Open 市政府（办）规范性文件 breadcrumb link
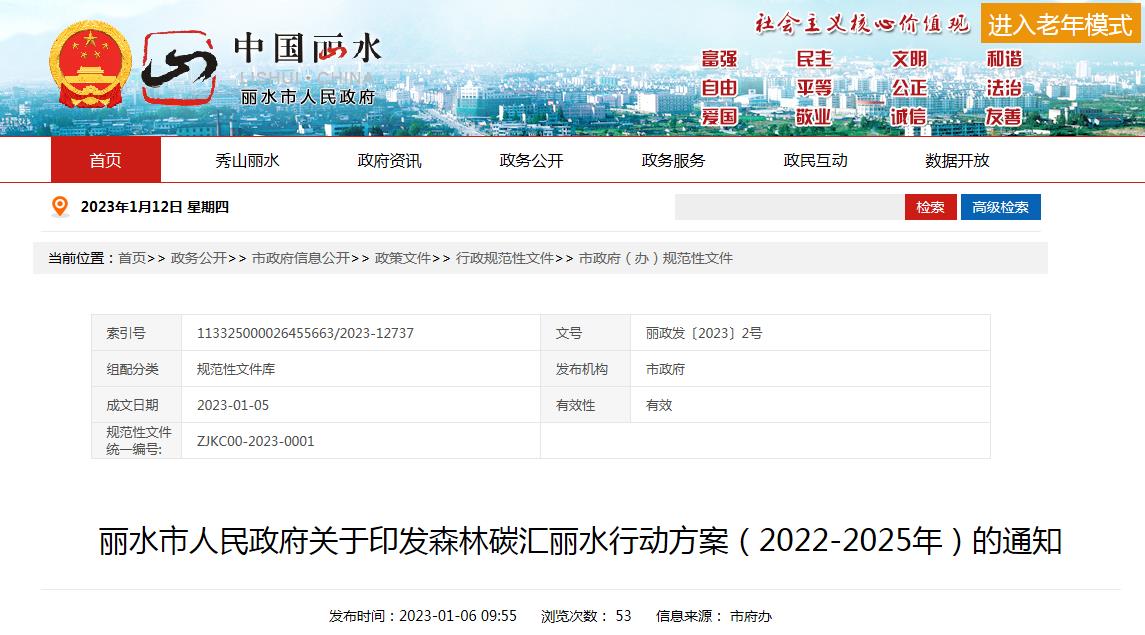Viewport: 1145px width, 635px height. pos(655,258)
